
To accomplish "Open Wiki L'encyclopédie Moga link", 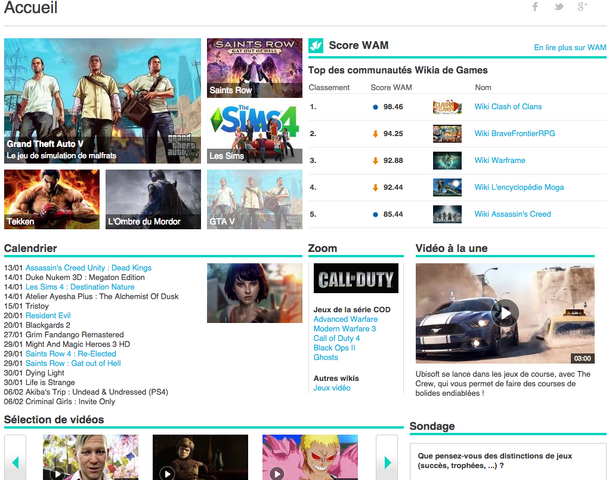I will click(x=519, y=187).
